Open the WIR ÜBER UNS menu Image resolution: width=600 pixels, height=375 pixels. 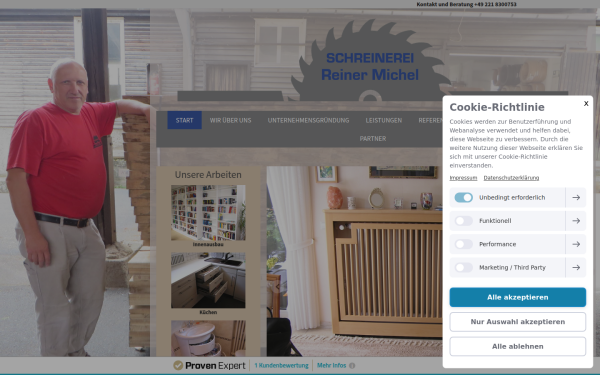pyautogui.click(x=230, y=120)
